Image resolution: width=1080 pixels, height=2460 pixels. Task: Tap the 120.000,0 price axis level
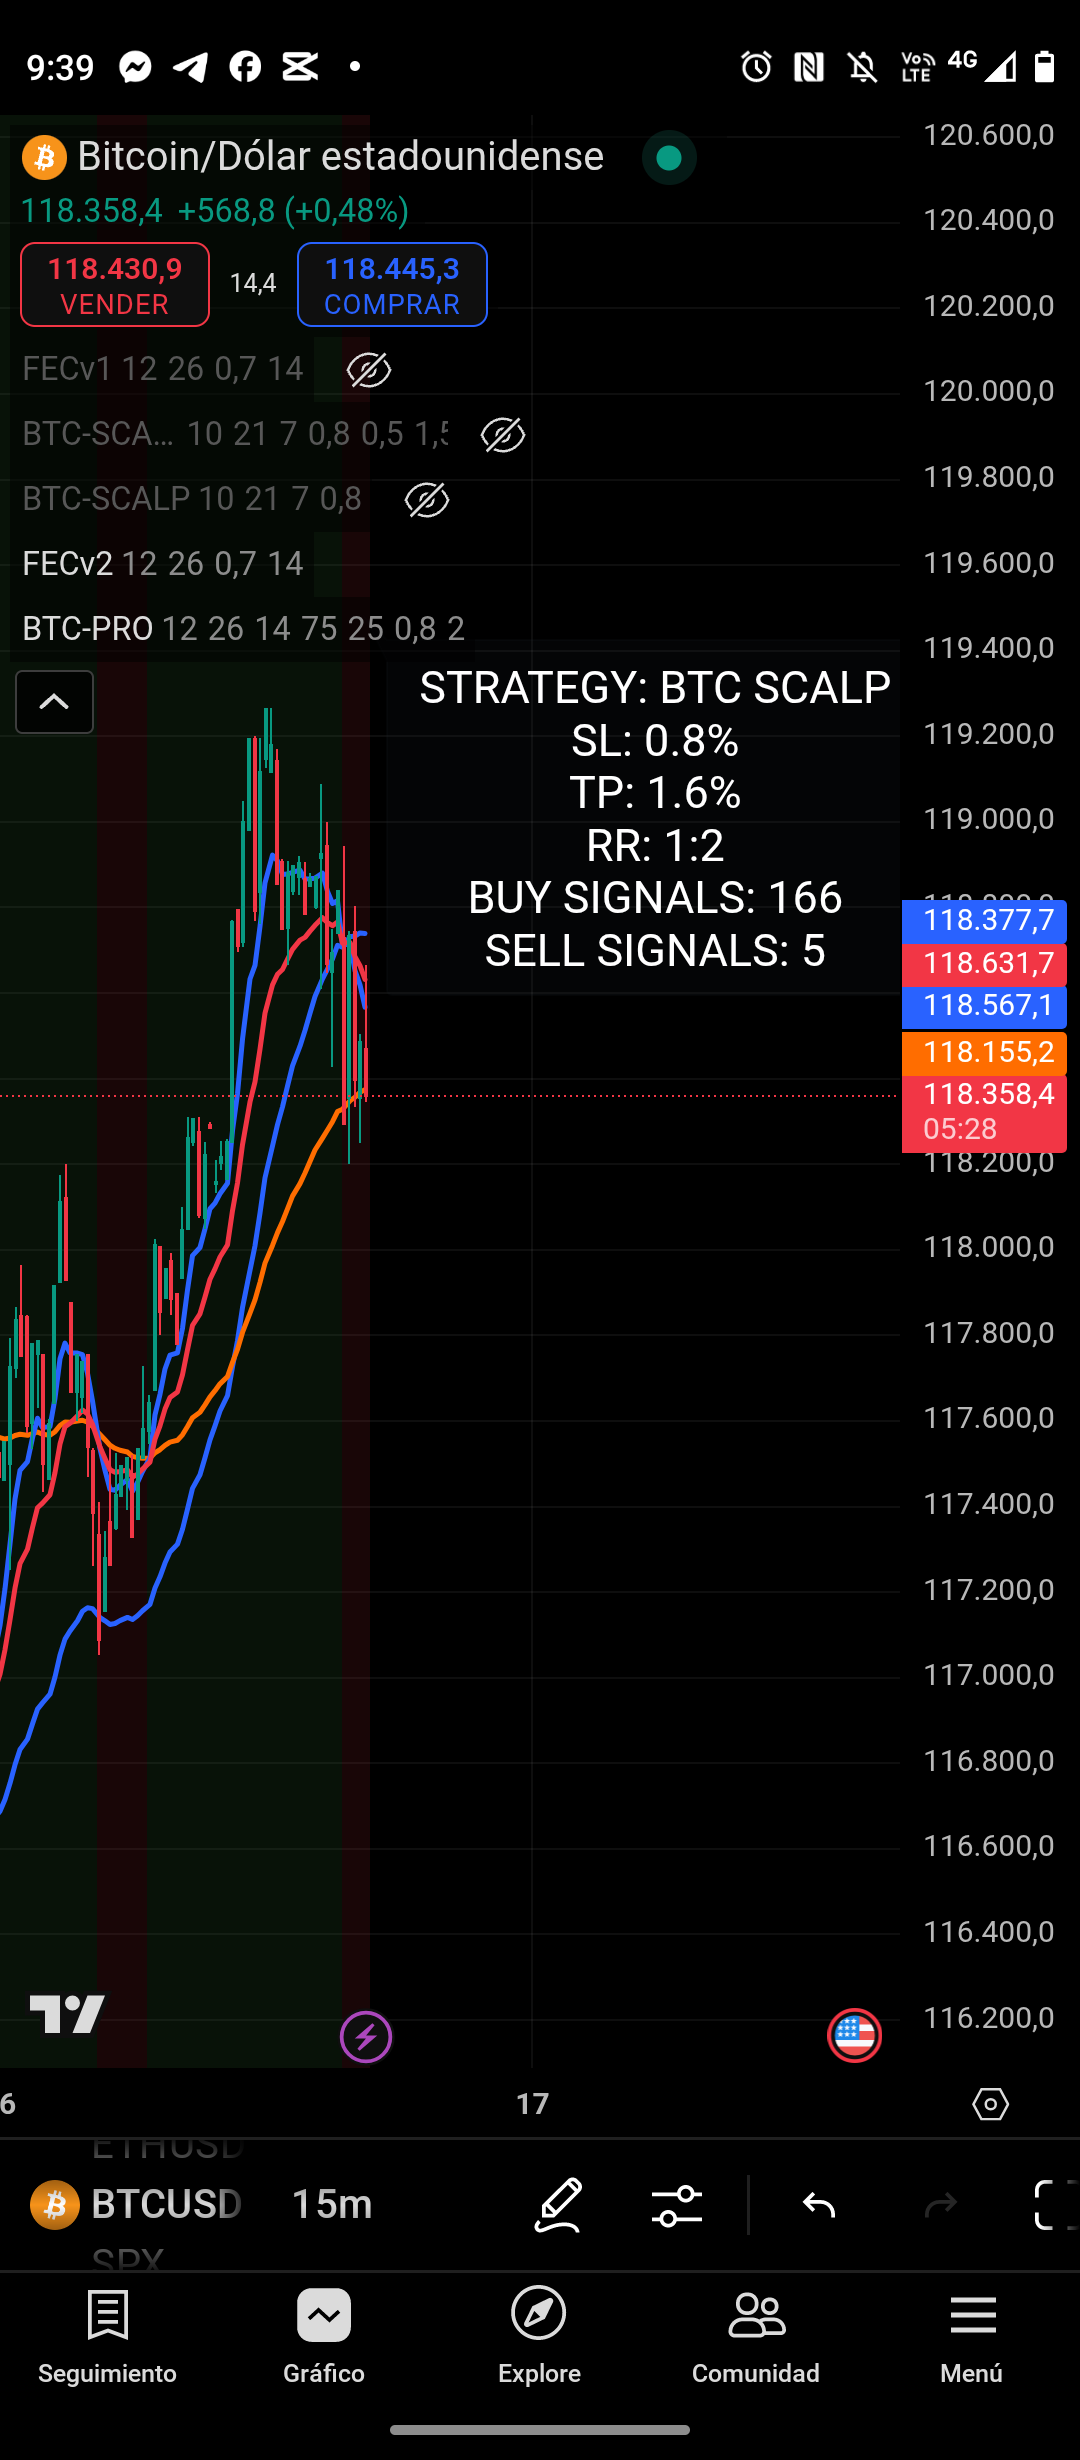pyautogui.click(x=988, y=391)
